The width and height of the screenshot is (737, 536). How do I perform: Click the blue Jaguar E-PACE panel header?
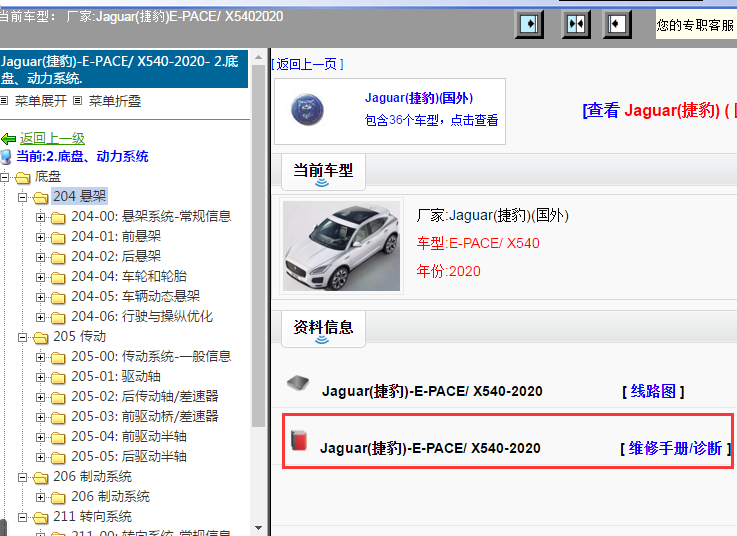[124, 69]
